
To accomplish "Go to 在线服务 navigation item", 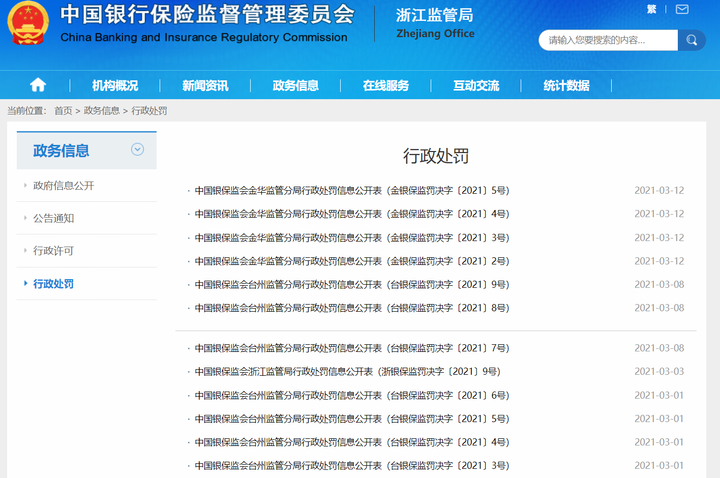I will tap(385, 86).
